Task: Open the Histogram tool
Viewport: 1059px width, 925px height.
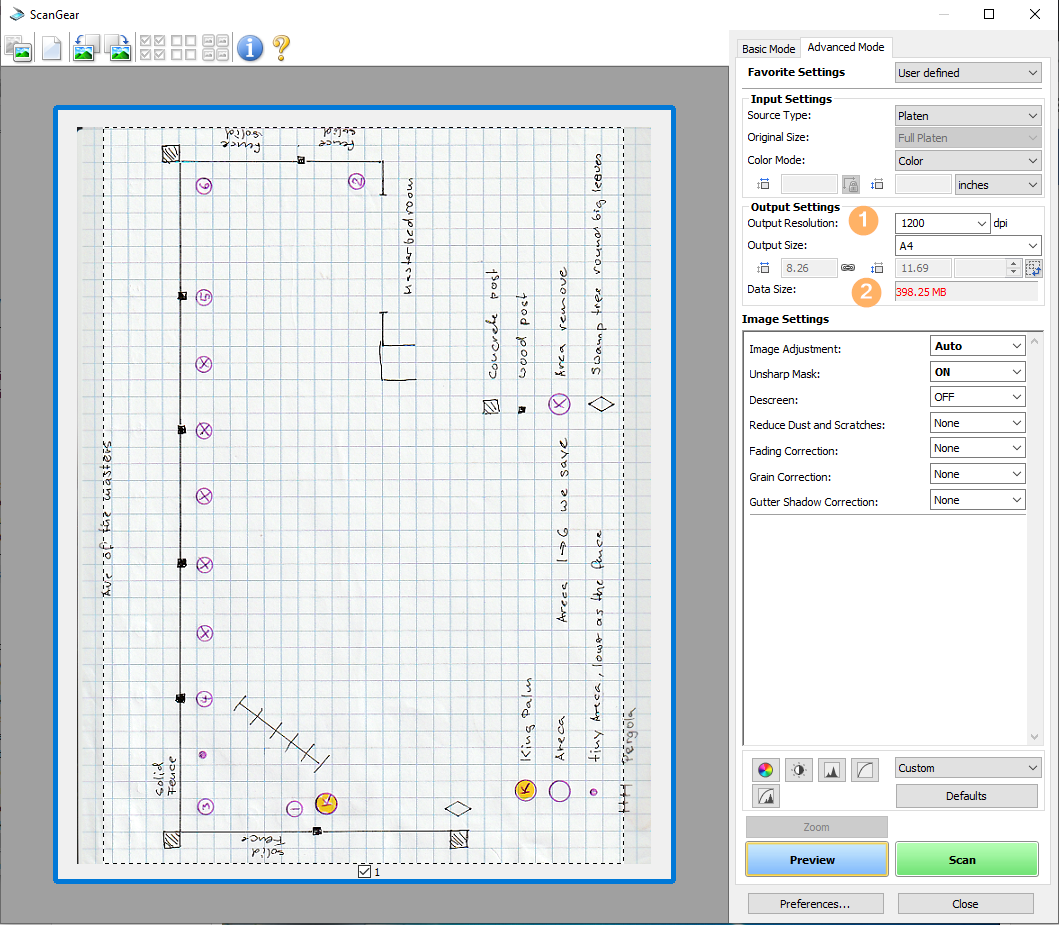Action: [x=831, y=770]
